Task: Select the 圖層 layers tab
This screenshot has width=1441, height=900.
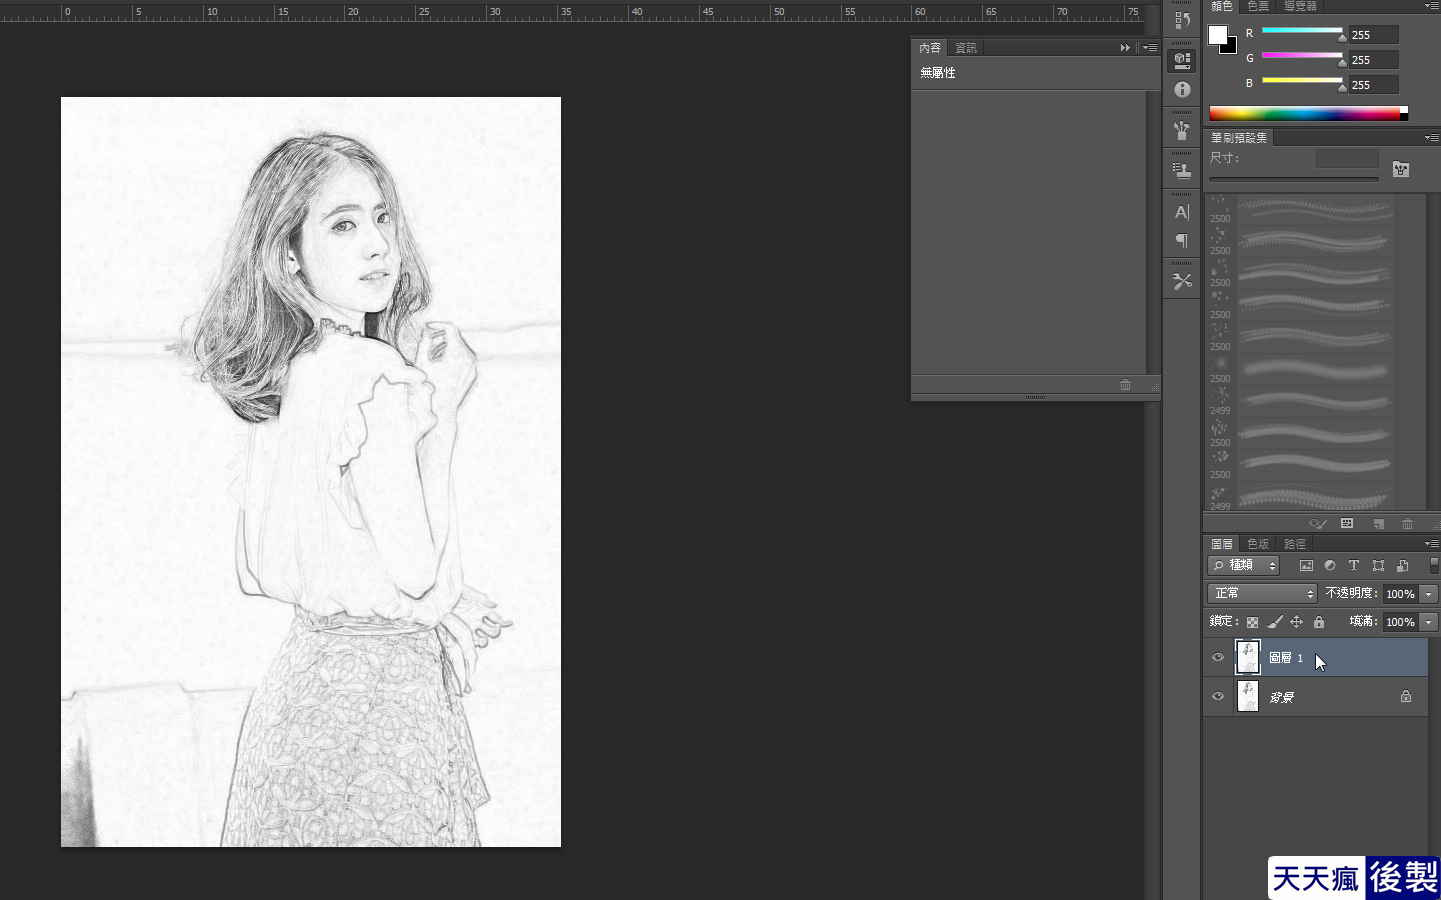Action: (x=1222, y=544)
